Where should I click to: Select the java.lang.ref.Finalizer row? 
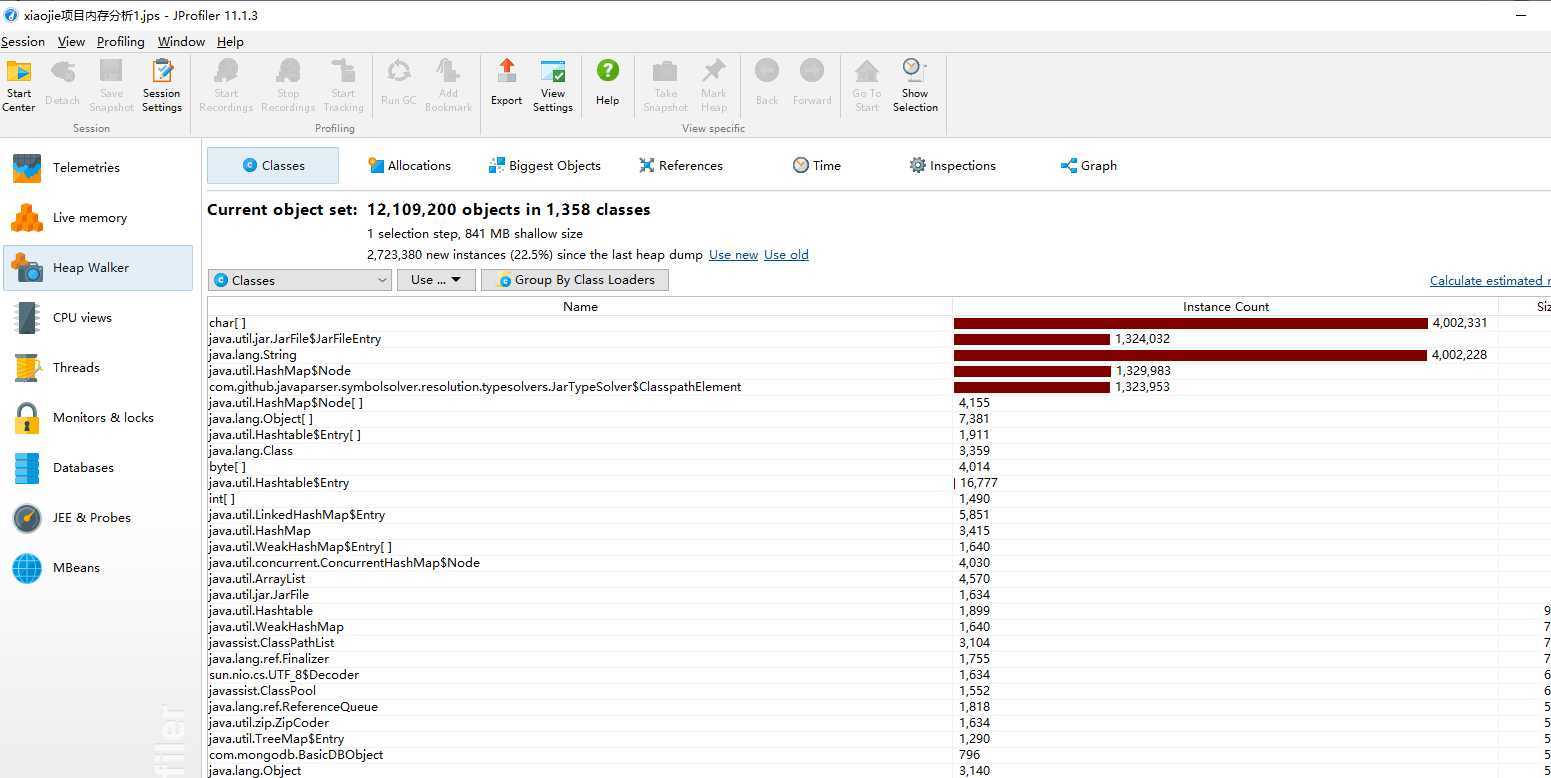pyautogui.click(x=879, y=659)
